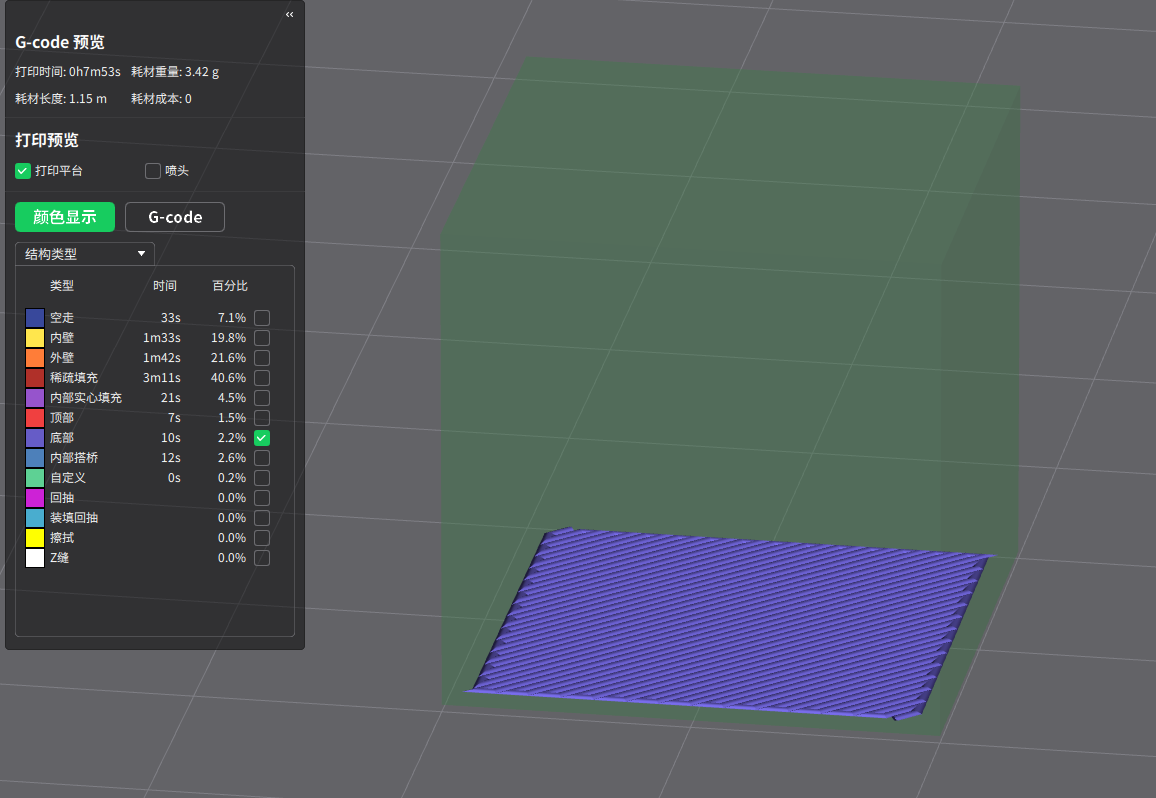Click the 空走 dark blue color swatch
The height and width of the screenshot is (798, 1156).
pos(35,318)
